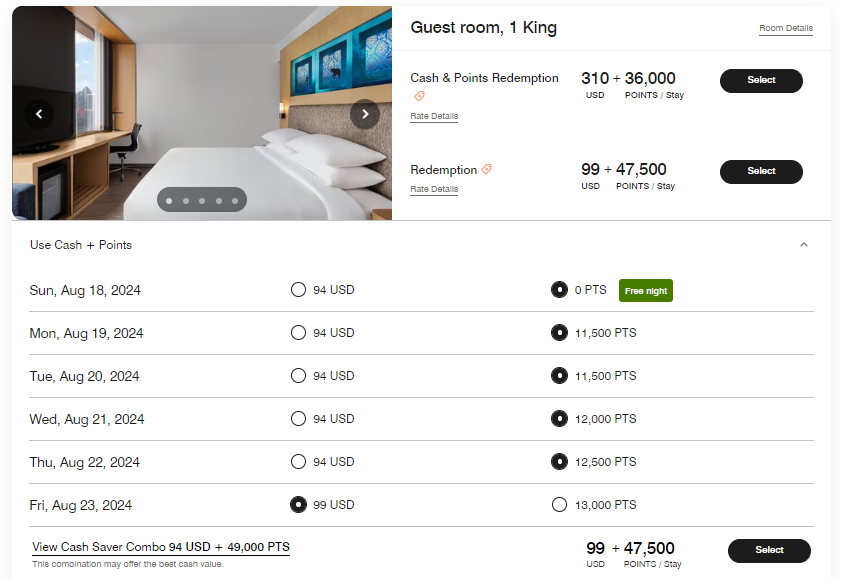View the Cash Saver Combo offer
This screenshot has width=843, height=580.
pyautogui.click(x=160, y=547)
